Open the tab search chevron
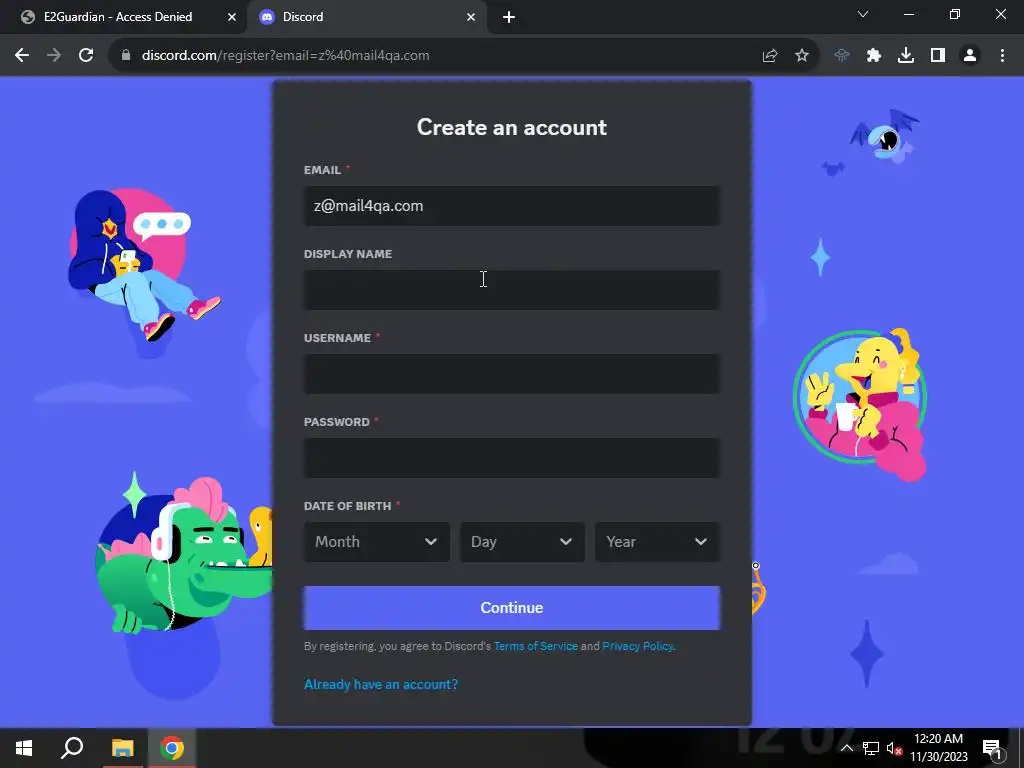The image size is (1024, 768). click(x=863, y=14)
